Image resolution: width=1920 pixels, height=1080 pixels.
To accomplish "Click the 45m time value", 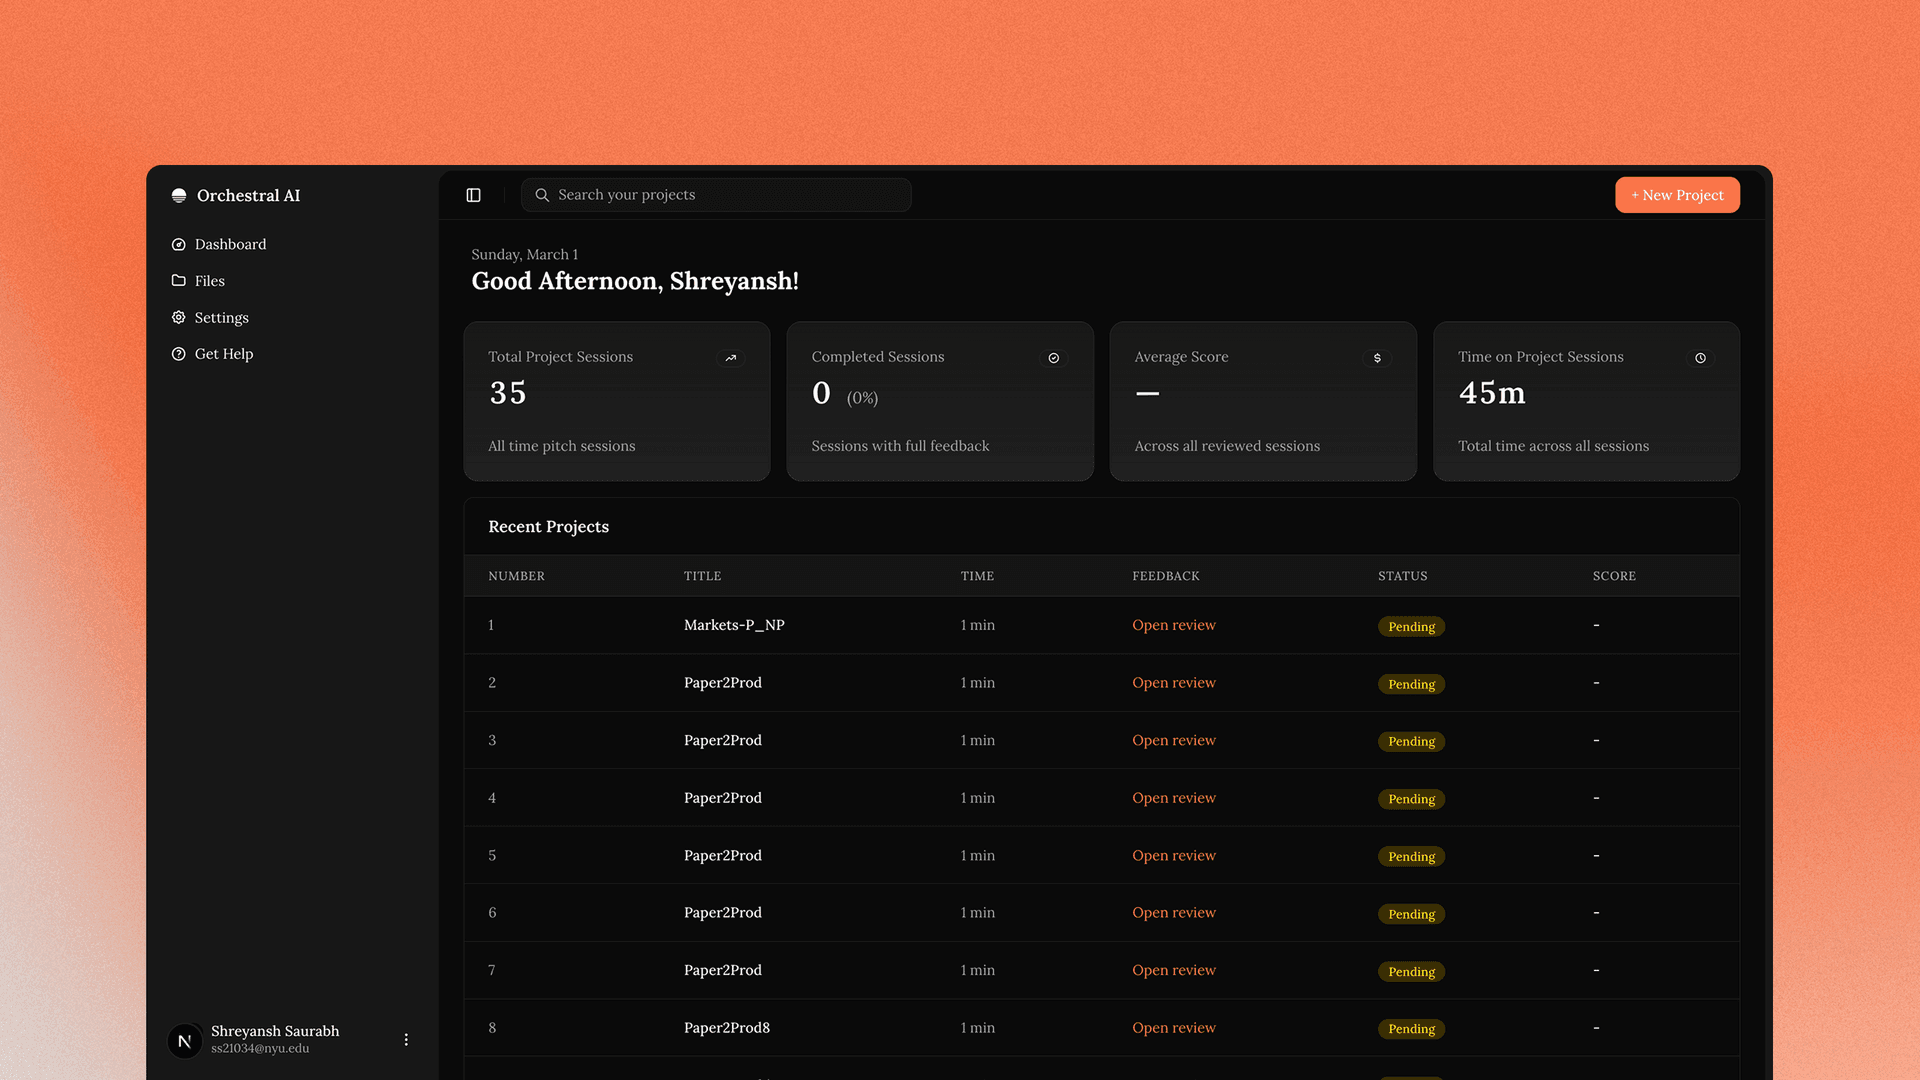I will coord(1492,393).
